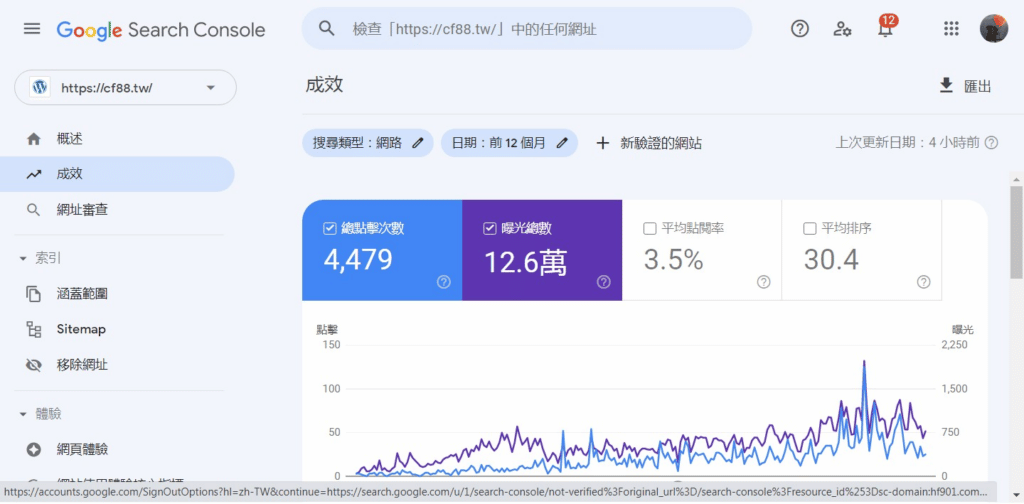Open the hamburger main menu
This screenshot has height=504, width=1024.
(x=31, y=29)
